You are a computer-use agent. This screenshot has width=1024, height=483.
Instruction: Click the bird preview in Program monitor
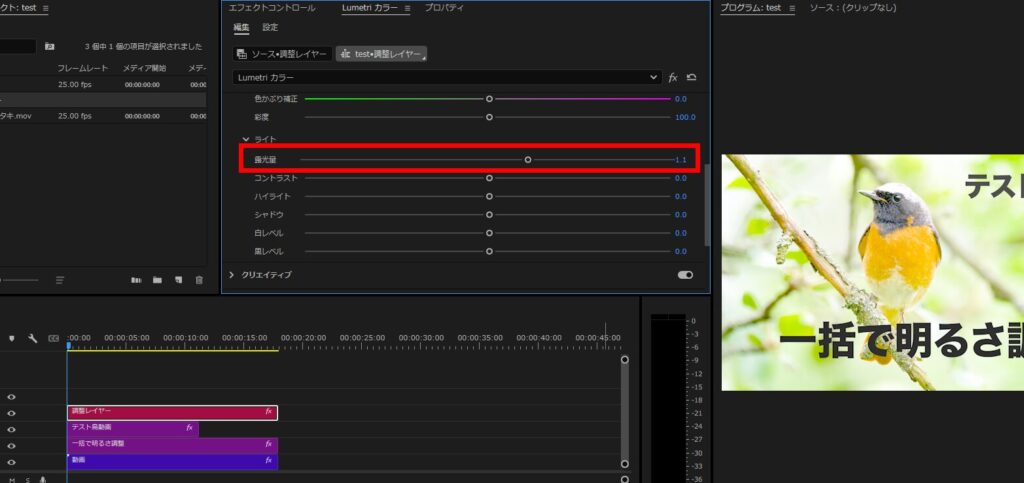click(x=872, y=273)
